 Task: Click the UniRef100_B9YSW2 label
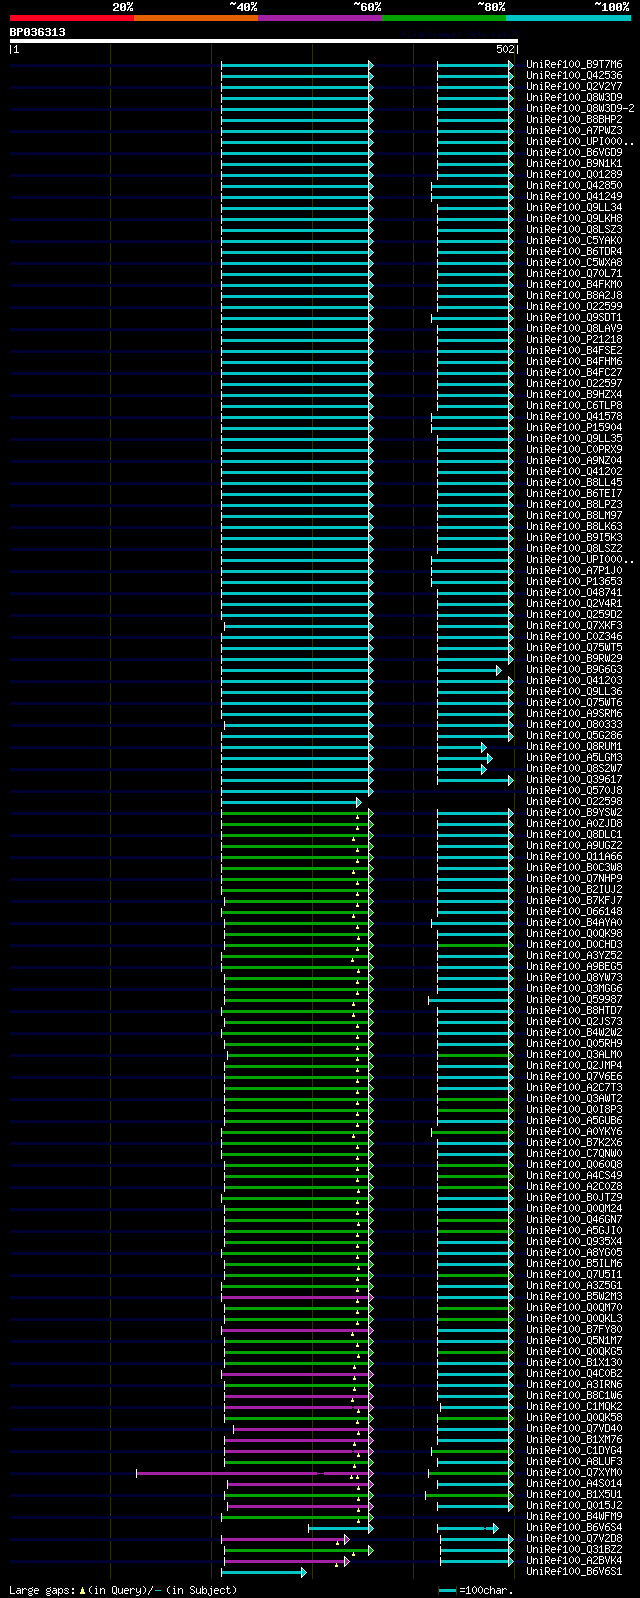point(574,812)
